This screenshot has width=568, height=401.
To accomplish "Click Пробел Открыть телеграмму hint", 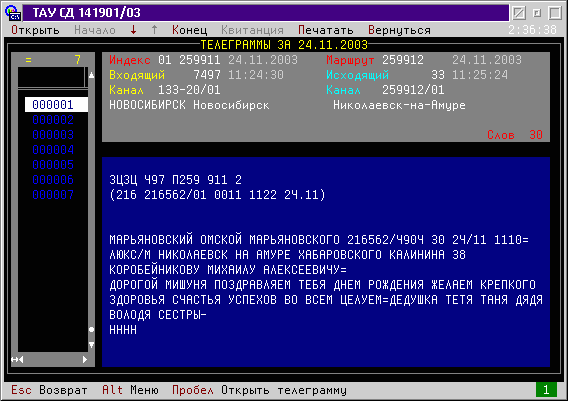I will point(259,390).
